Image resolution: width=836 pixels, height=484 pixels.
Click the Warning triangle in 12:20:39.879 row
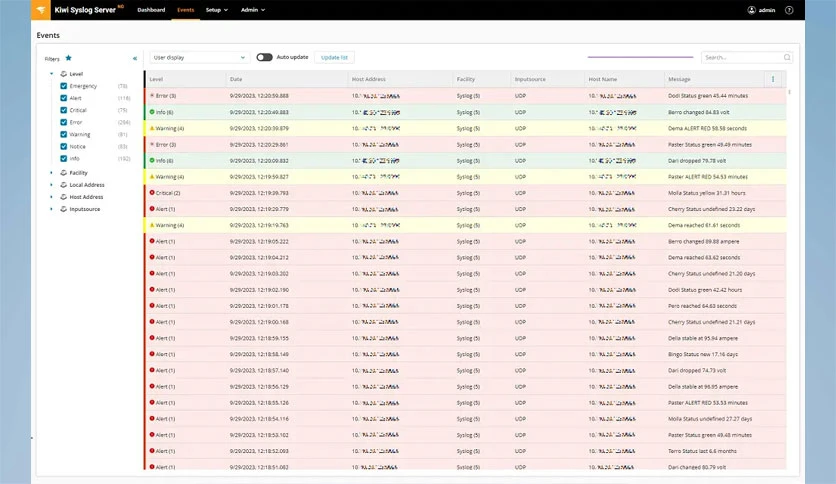tap(152, 128)
